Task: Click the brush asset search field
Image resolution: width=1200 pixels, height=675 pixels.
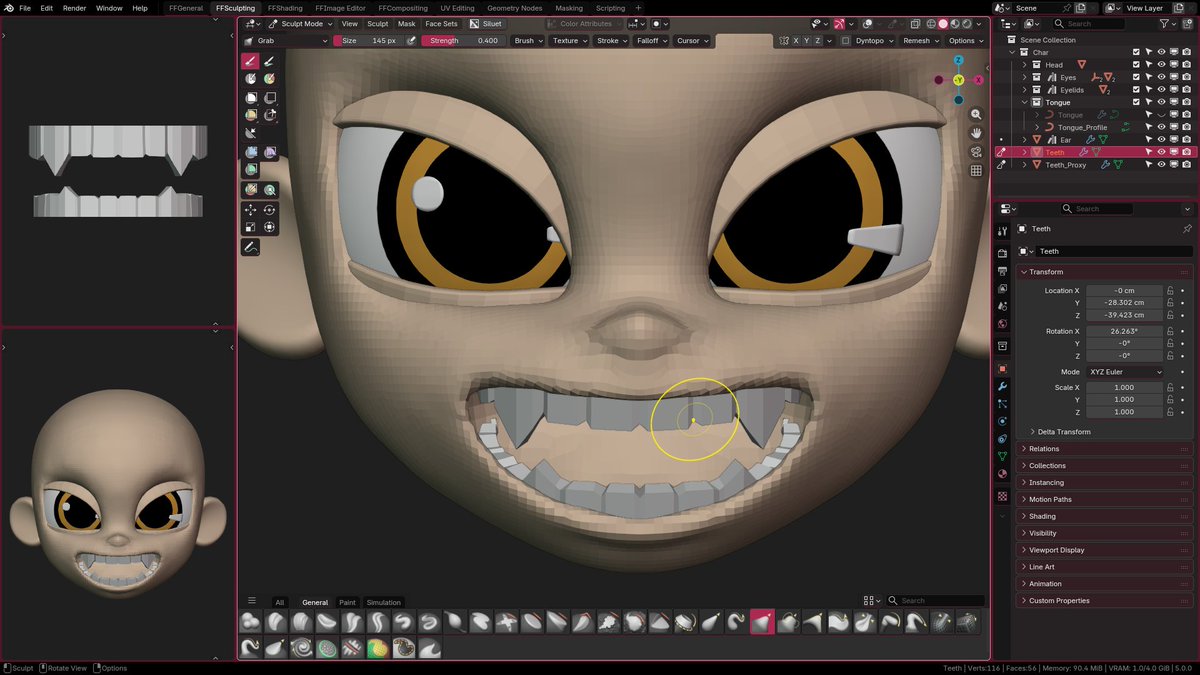Action: coord(937,601)
